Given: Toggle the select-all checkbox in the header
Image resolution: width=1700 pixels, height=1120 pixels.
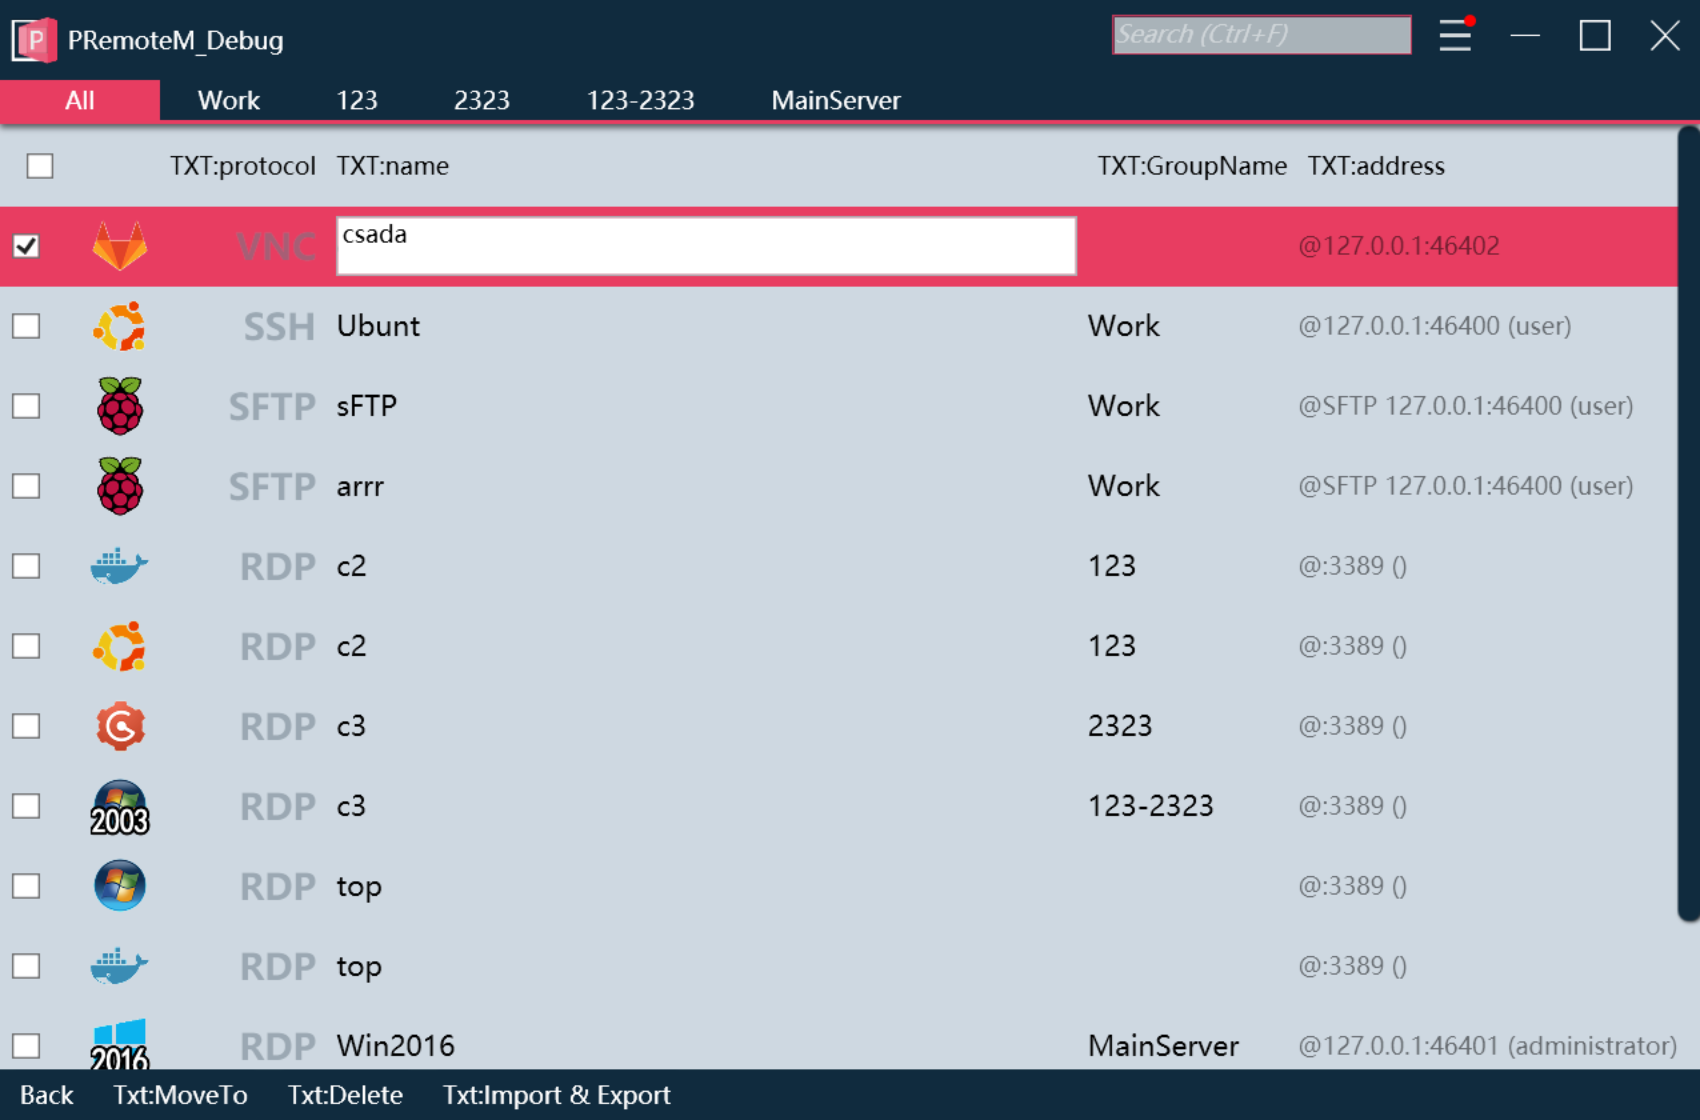Looking at the screenshot, I should pyautogui.click(x=39, y=166).
